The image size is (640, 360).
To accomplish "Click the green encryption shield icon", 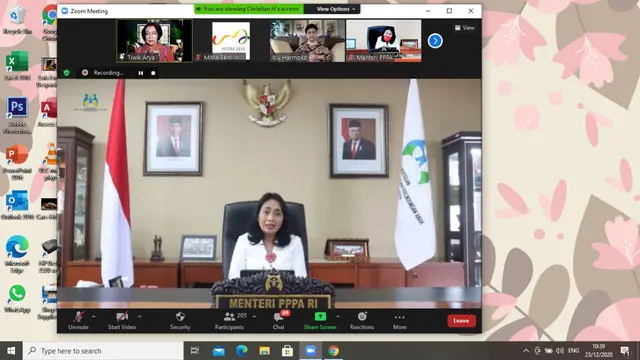I will (x=67, y=73).
